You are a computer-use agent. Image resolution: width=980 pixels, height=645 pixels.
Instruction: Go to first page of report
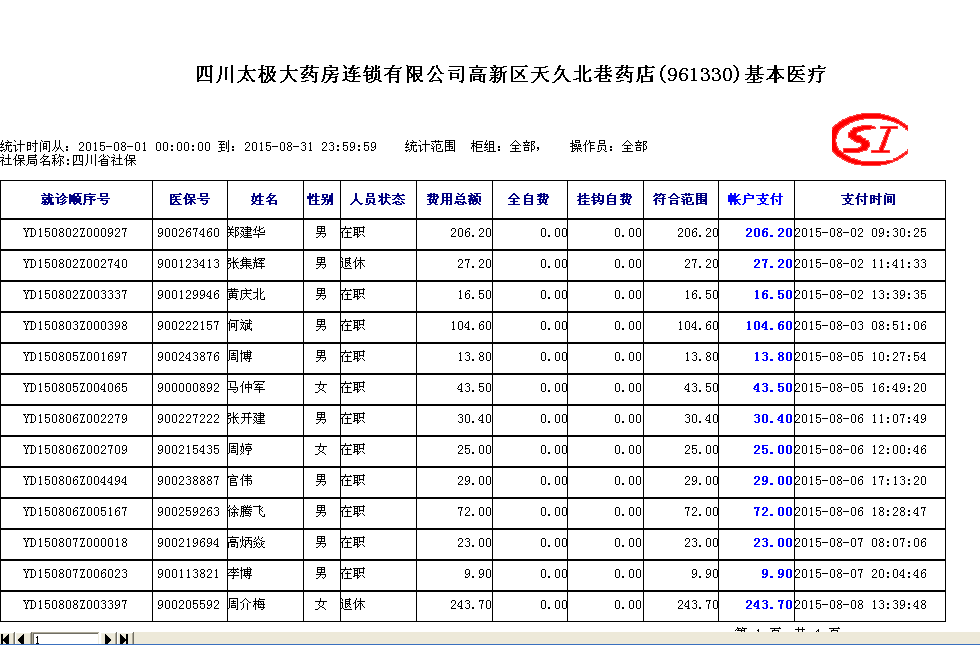point(6,639)
